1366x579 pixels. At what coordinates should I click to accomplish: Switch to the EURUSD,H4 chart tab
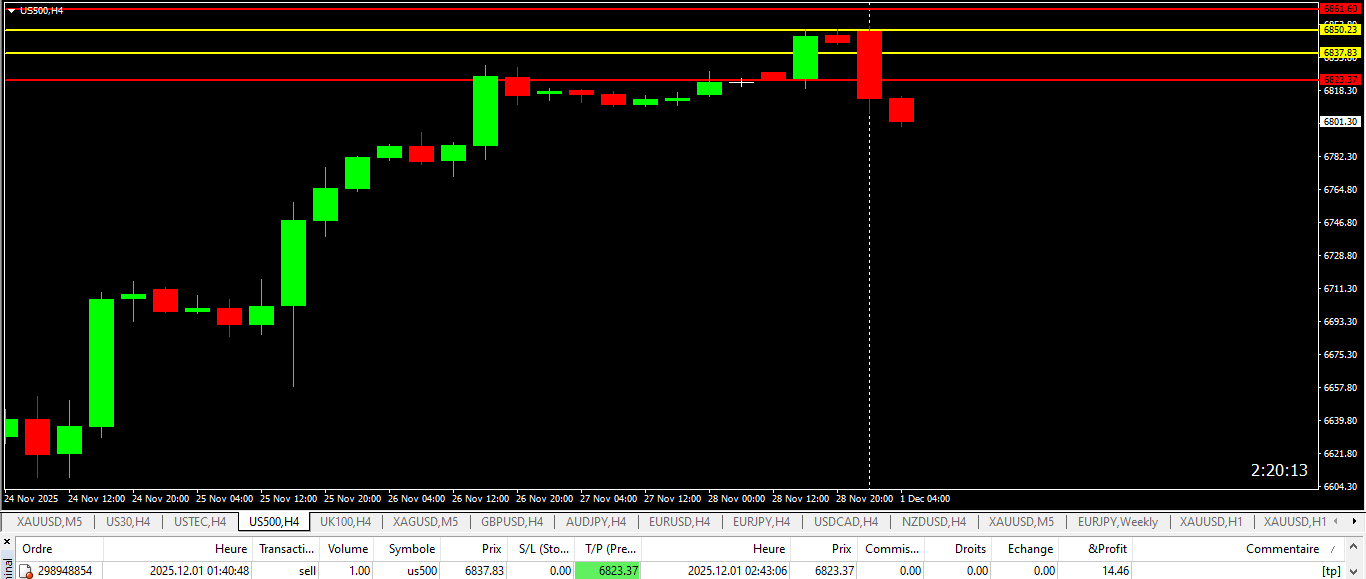(680, 522)
